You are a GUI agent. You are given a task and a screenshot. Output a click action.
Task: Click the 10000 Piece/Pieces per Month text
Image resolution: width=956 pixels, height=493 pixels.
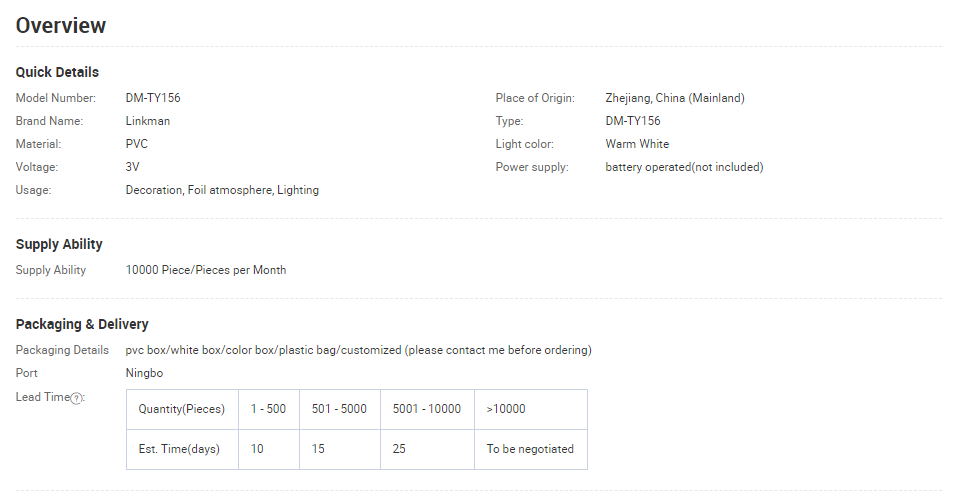pos(206,270)
